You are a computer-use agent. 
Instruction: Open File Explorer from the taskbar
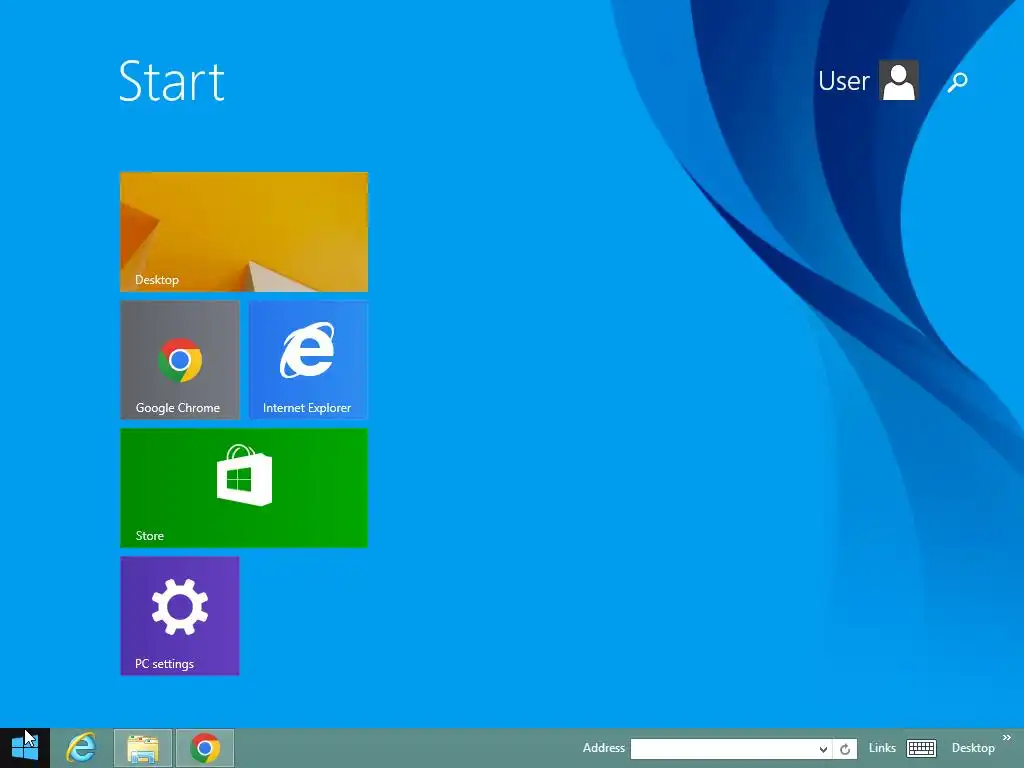[143, 748]
